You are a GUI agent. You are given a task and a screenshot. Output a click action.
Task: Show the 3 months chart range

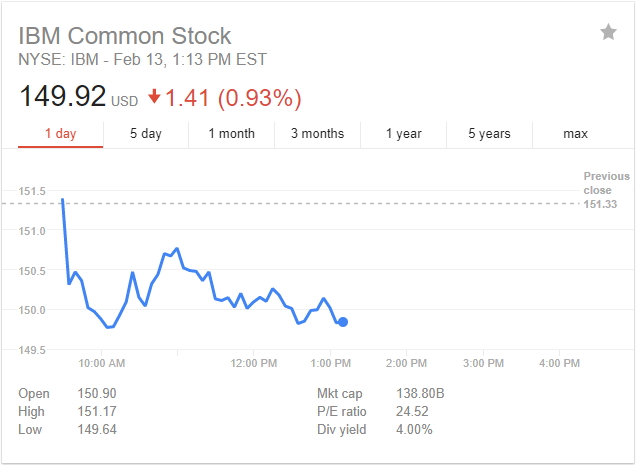pos(317,133)
